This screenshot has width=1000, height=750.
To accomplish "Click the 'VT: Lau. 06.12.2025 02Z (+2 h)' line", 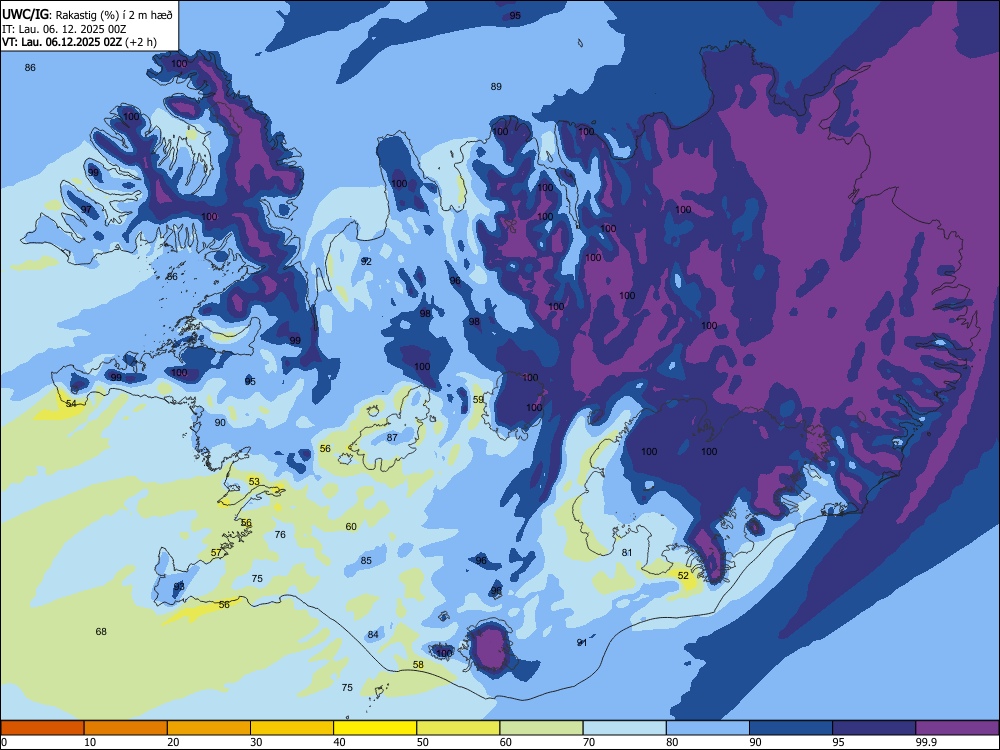I will click(x=79, y=42).
